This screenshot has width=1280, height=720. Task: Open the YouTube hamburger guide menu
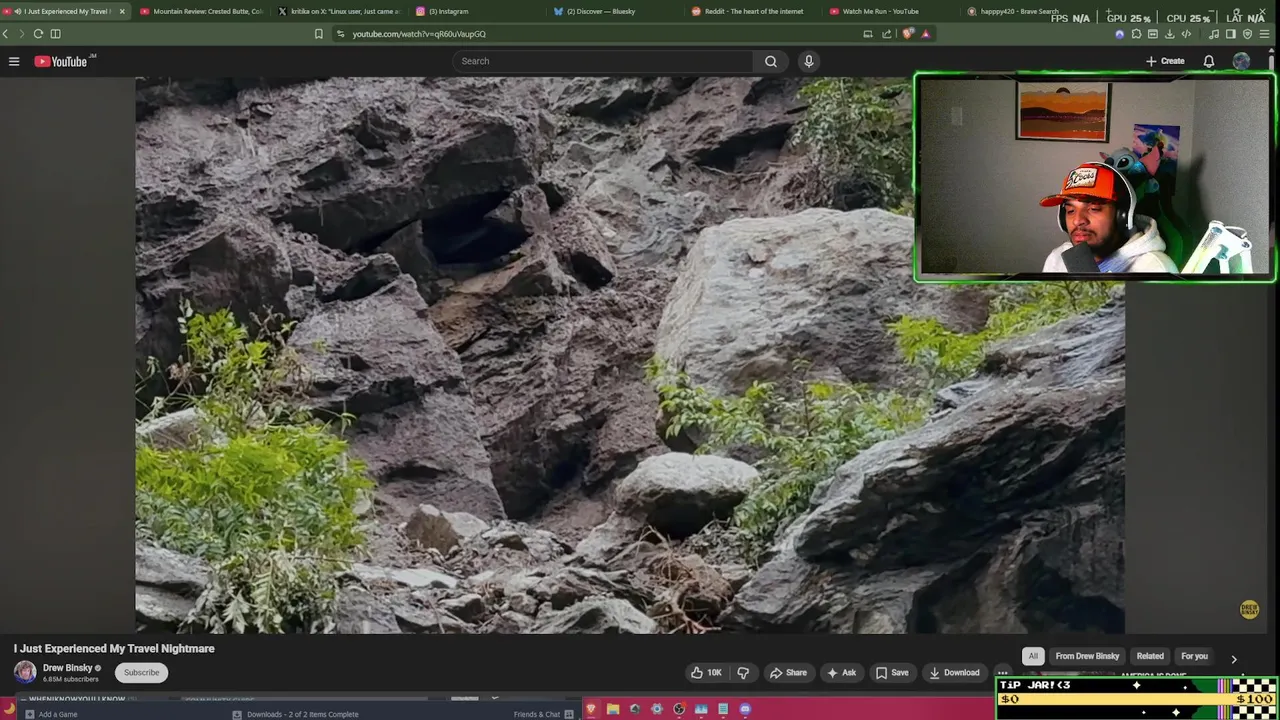point(14,61)
